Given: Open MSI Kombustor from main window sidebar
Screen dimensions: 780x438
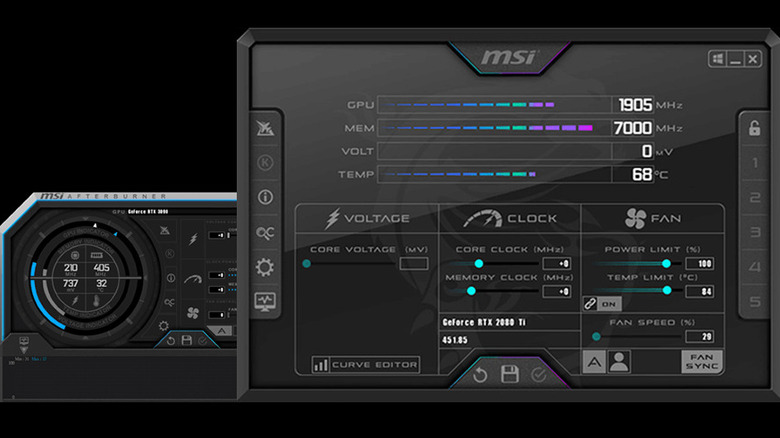Looking at the screenshot, I should [265, 128].
